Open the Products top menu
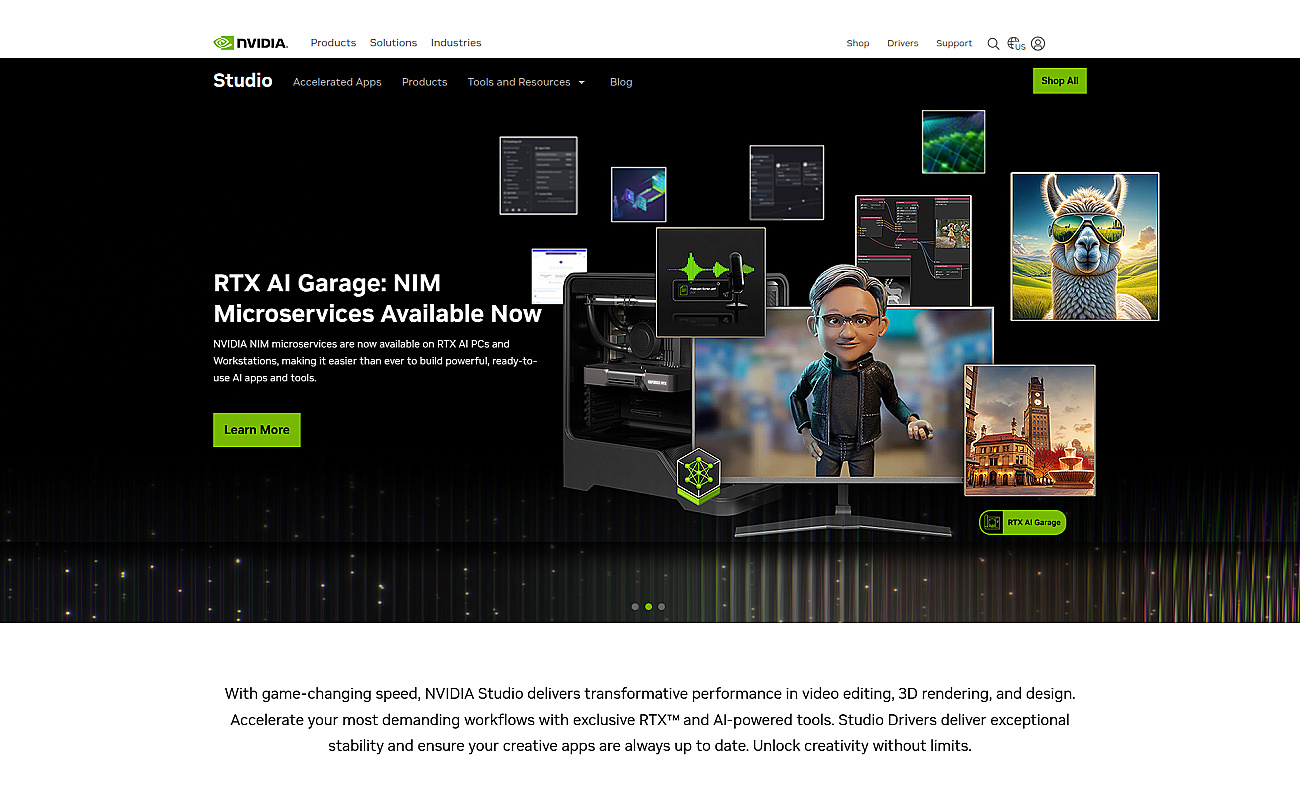Viewport: 1300px width, 788px height. 333,43
